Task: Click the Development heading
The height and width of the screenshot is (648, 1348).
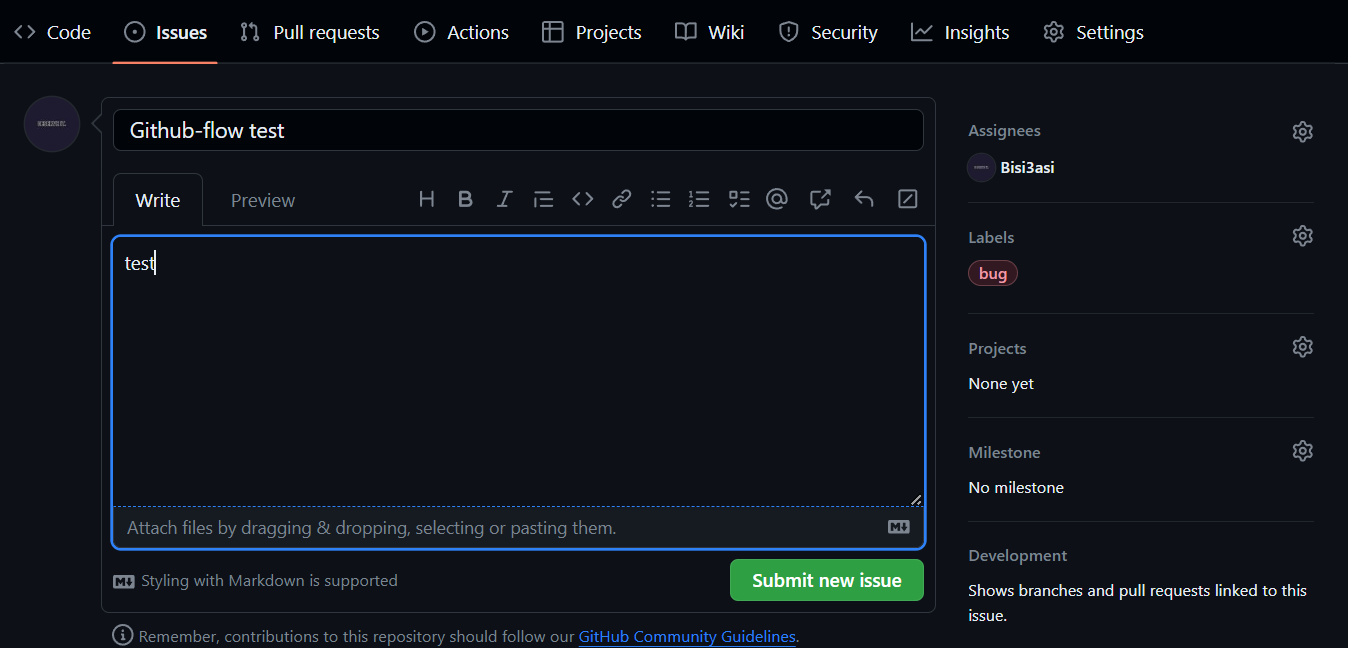Action: click(x=1018, y=555)
